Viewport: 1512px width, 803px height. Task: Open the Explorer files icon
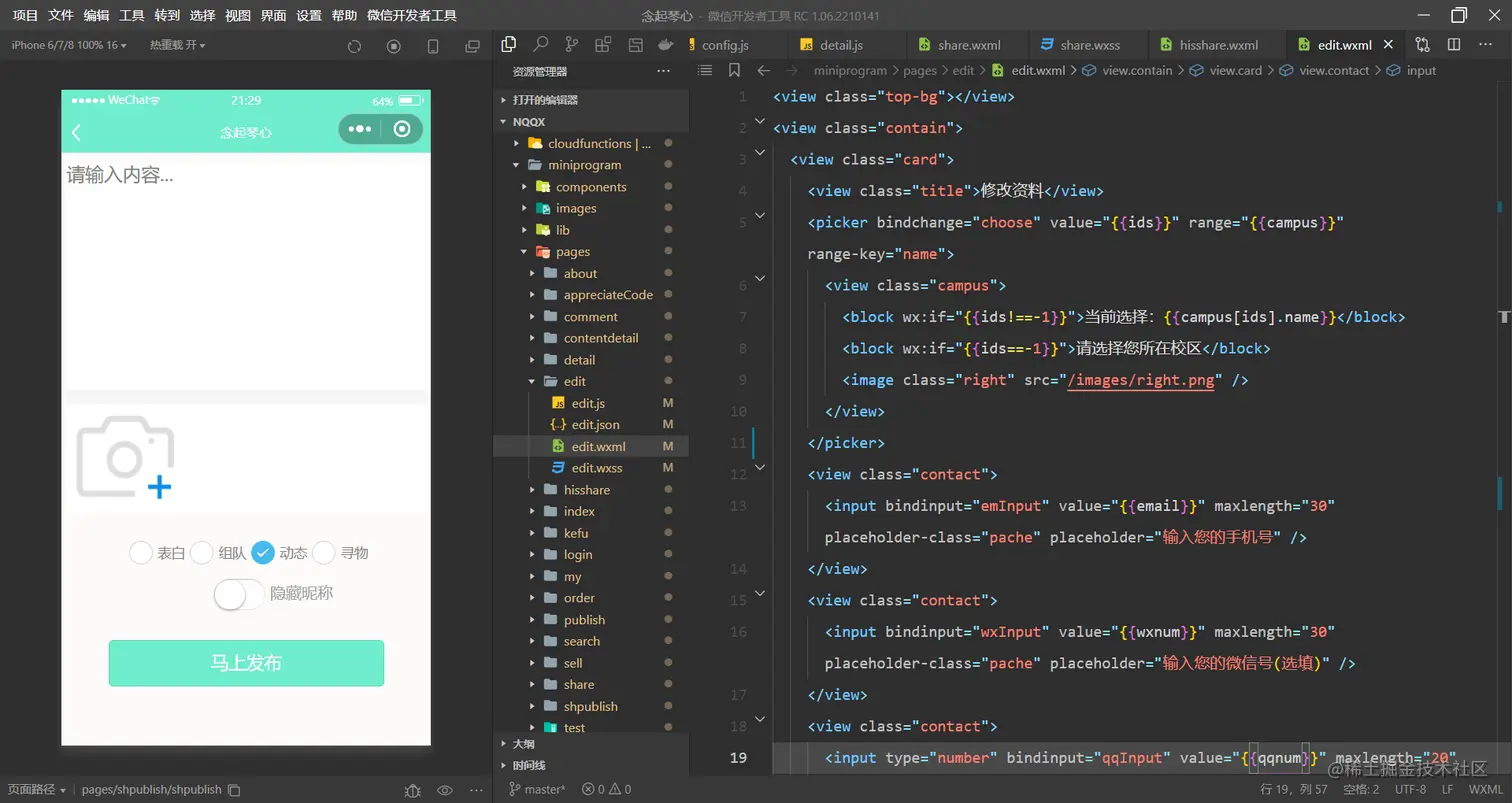509,44
